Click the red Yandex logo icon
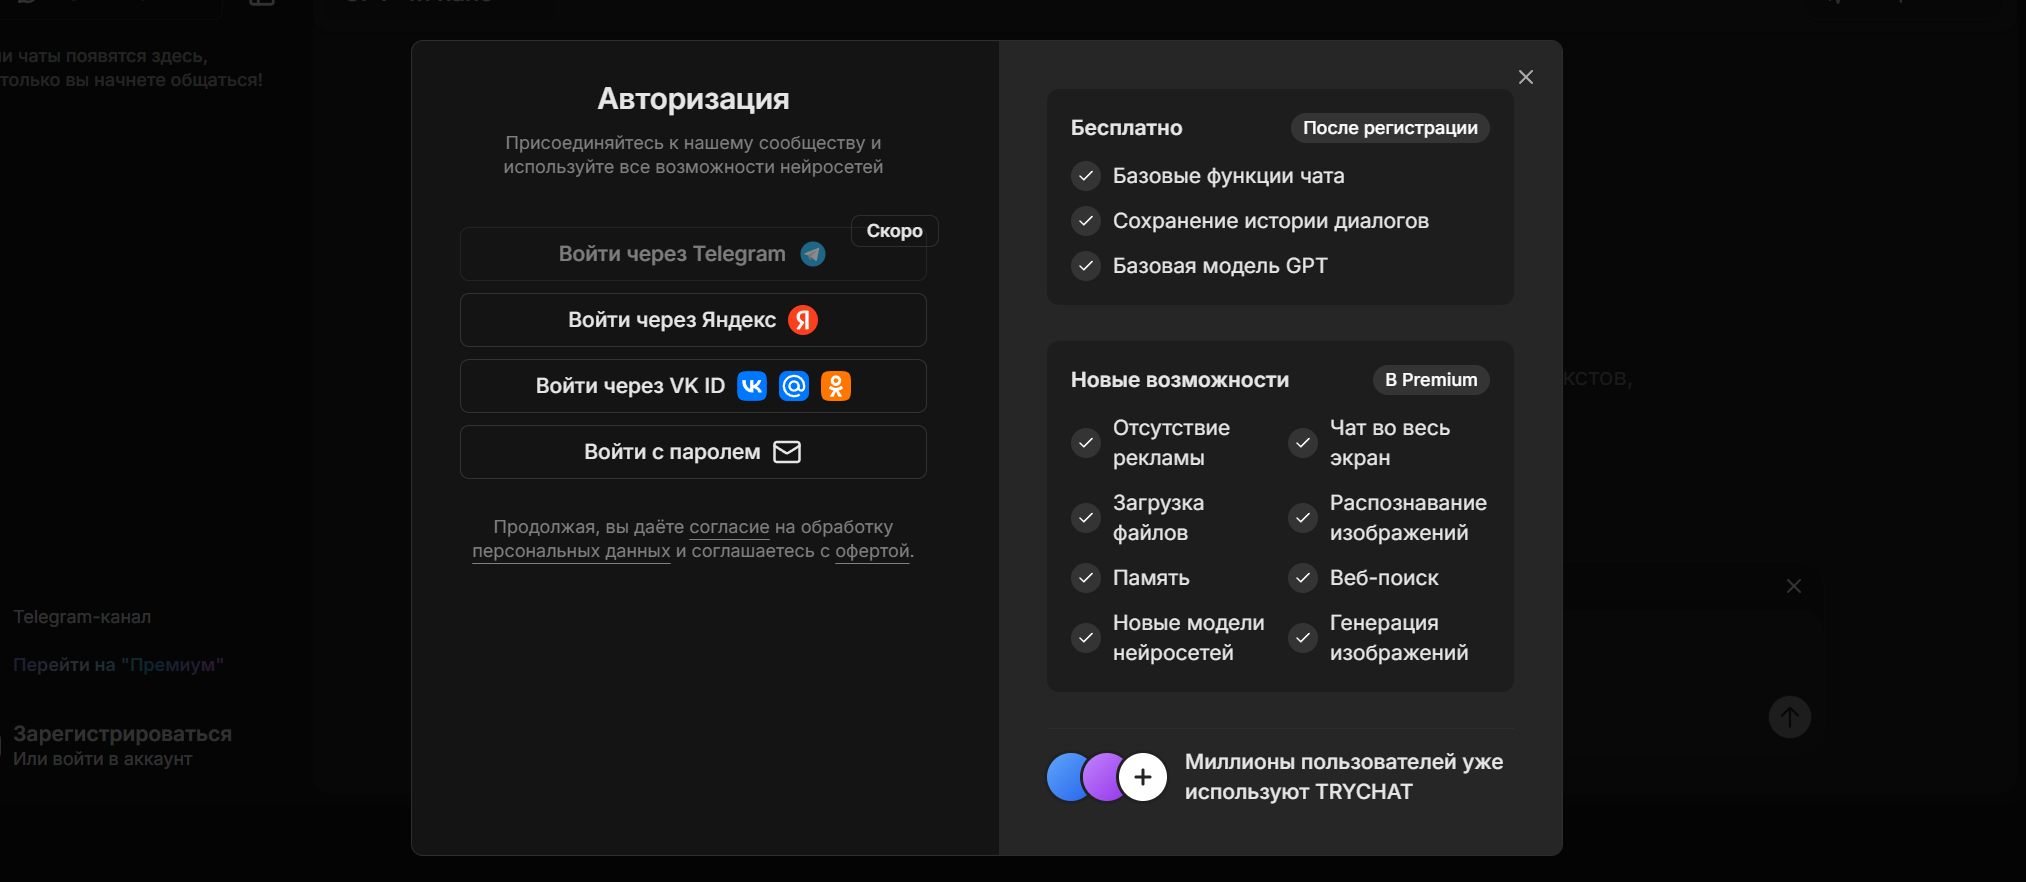The height and width of the screenshot is (882, 2026). [x=803, y=320]
